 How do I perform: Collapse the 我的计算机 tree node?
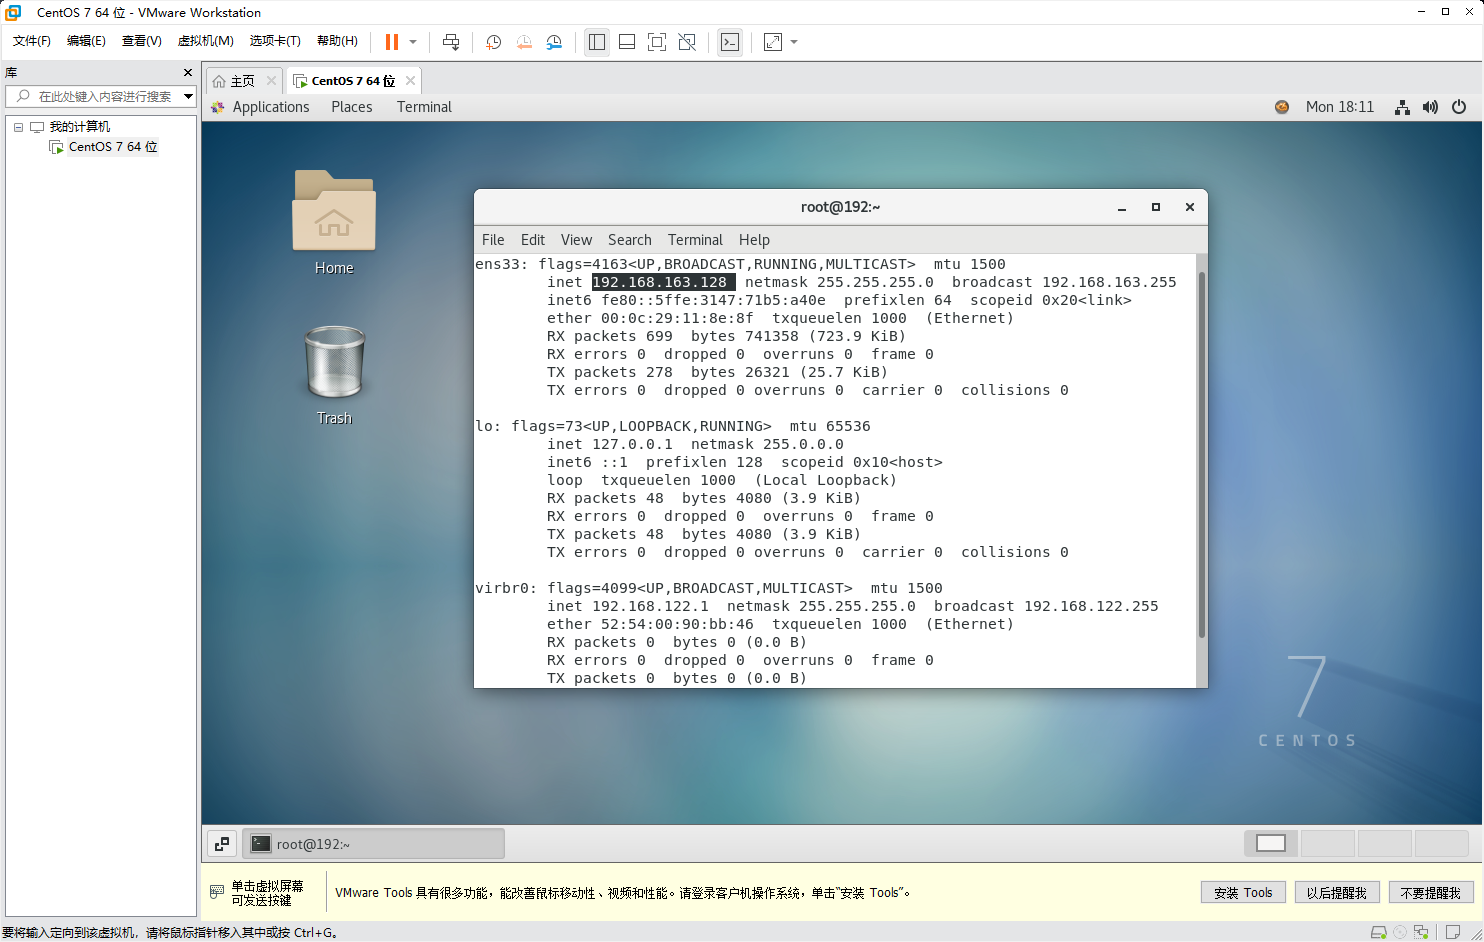18,127
